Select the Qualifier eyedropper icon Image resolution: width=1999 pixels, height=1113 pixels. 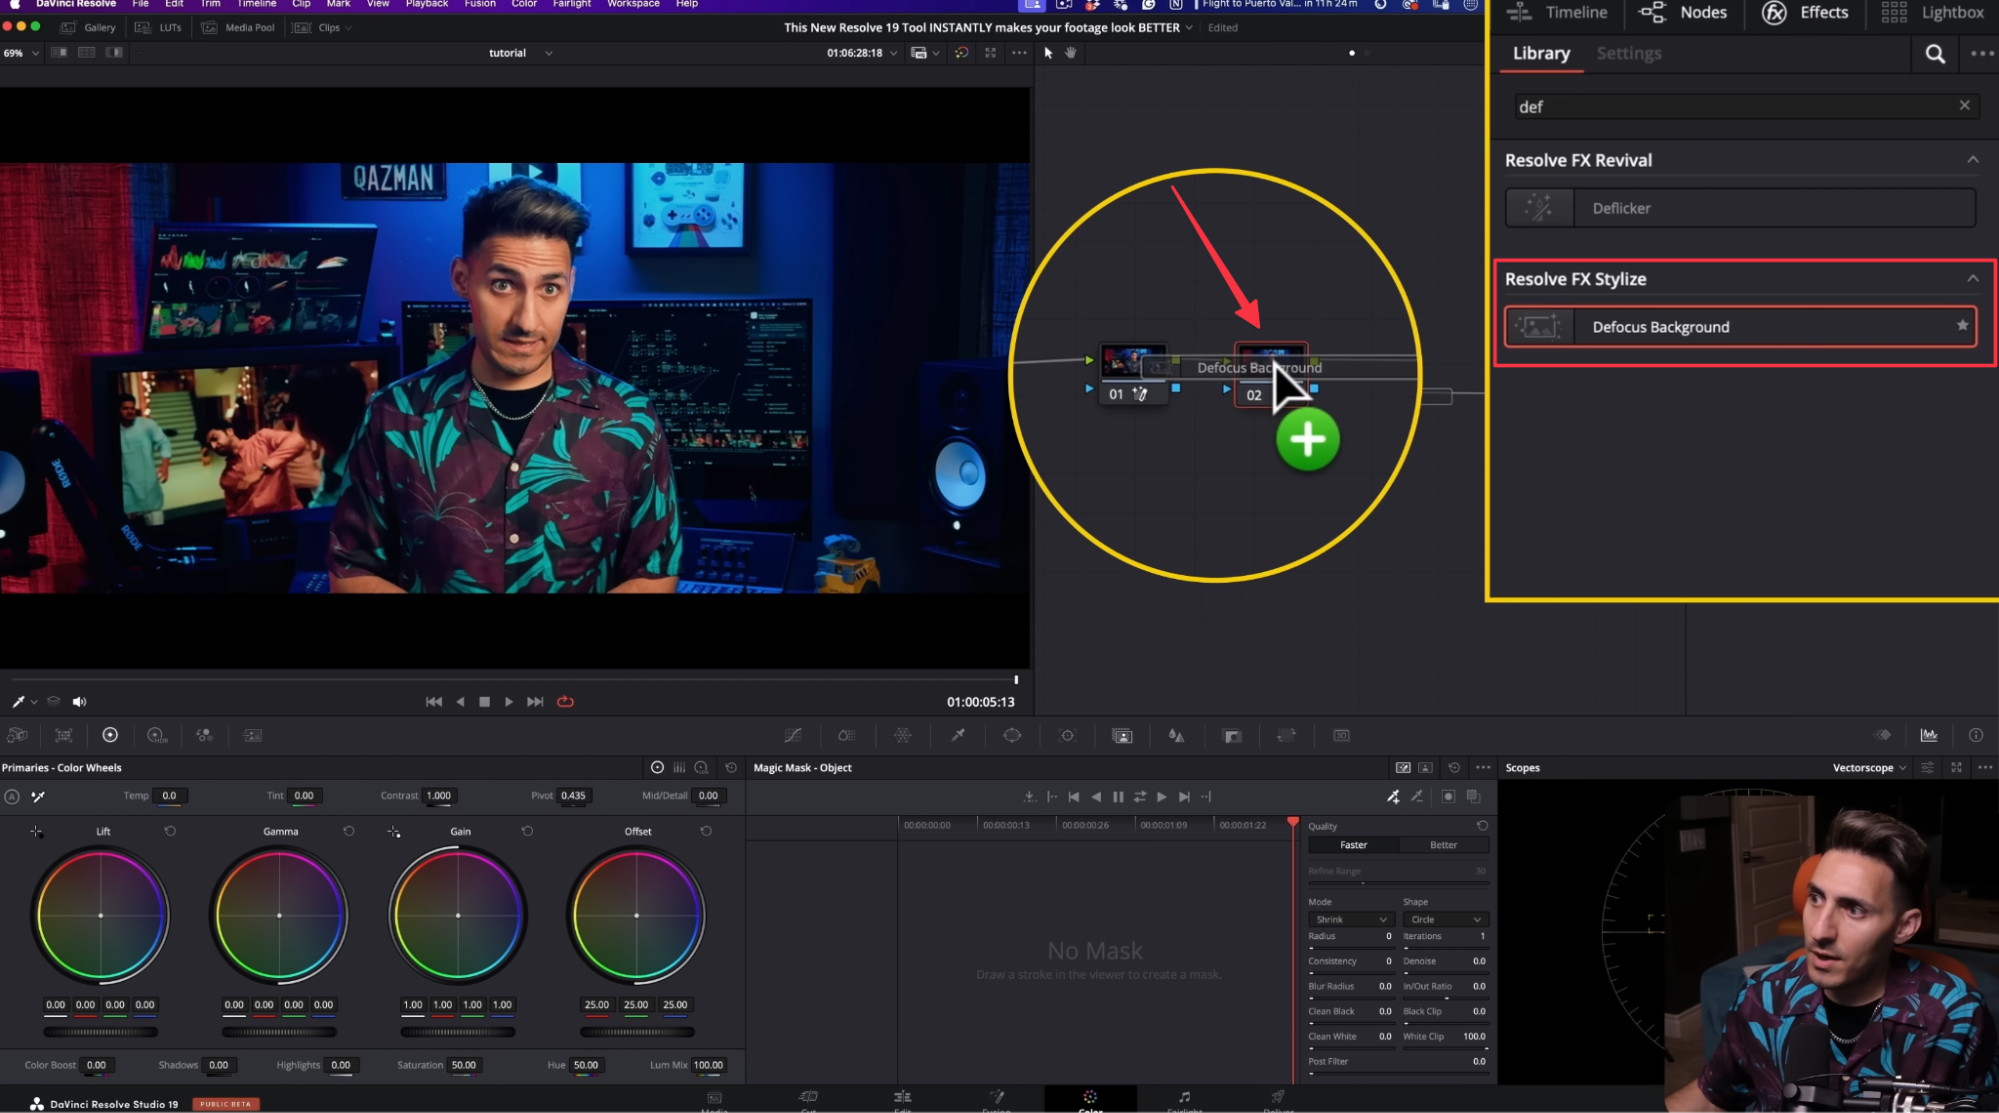tap(958, 735)
